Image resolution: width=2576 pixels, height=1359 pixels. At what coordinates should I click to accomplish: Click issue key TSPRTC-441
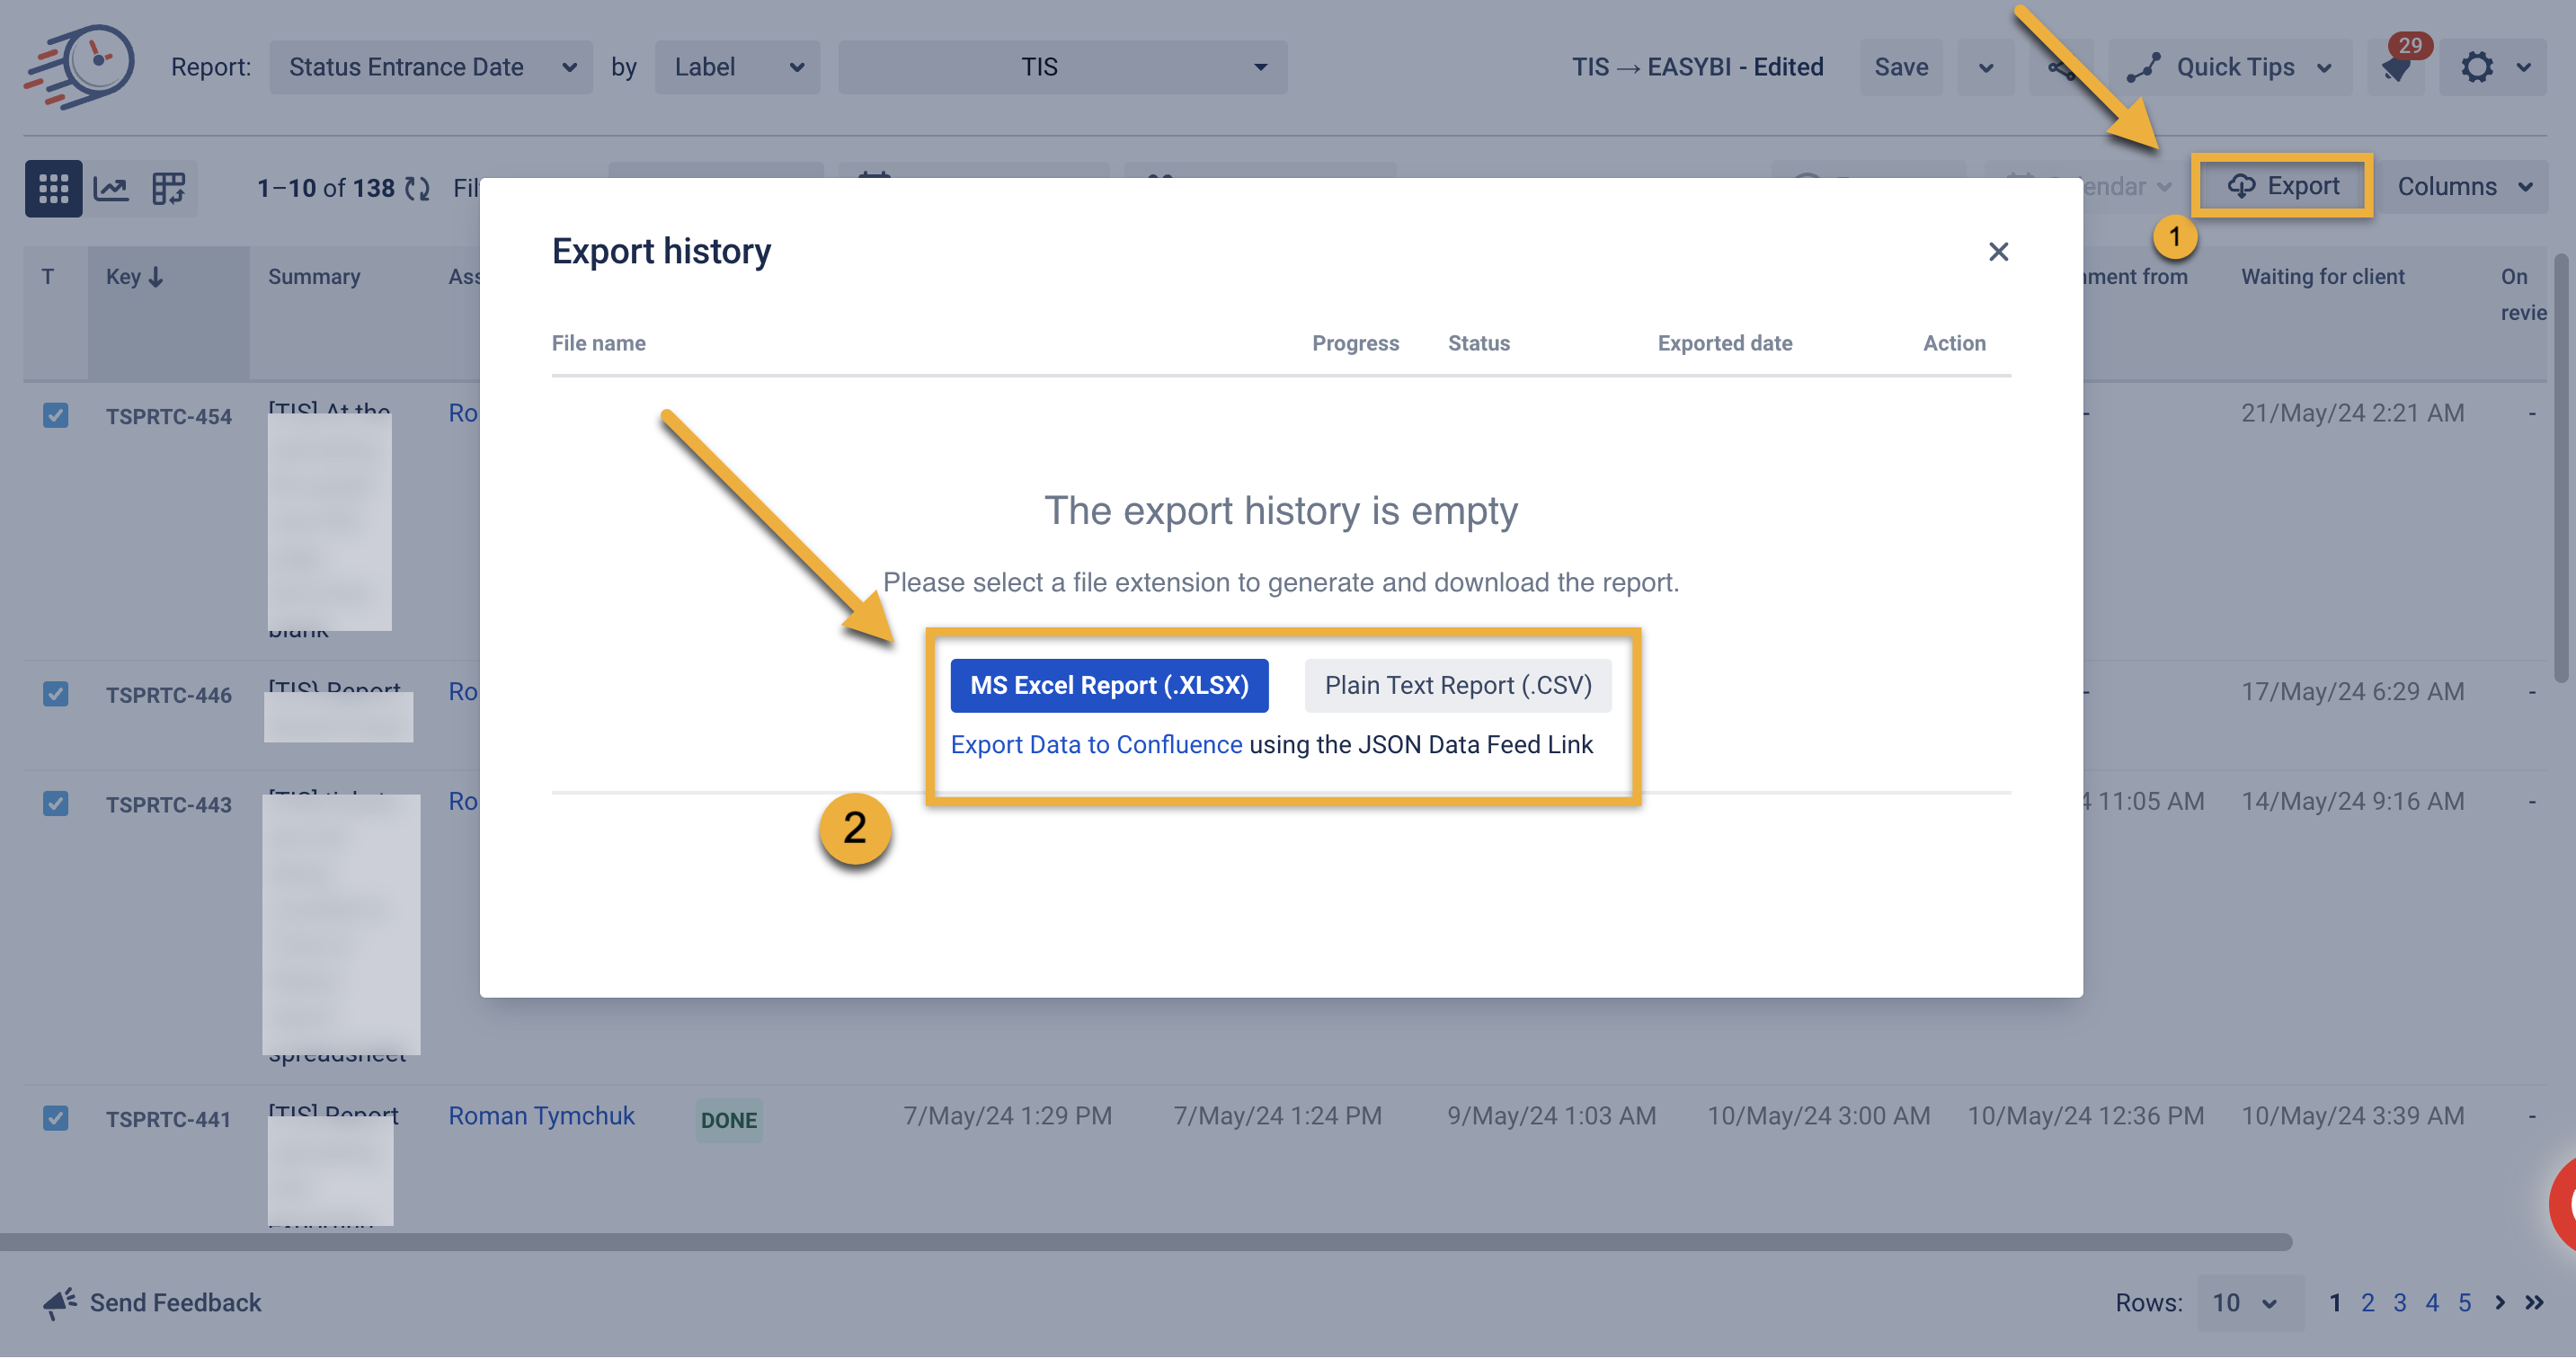coord(169,1120)
